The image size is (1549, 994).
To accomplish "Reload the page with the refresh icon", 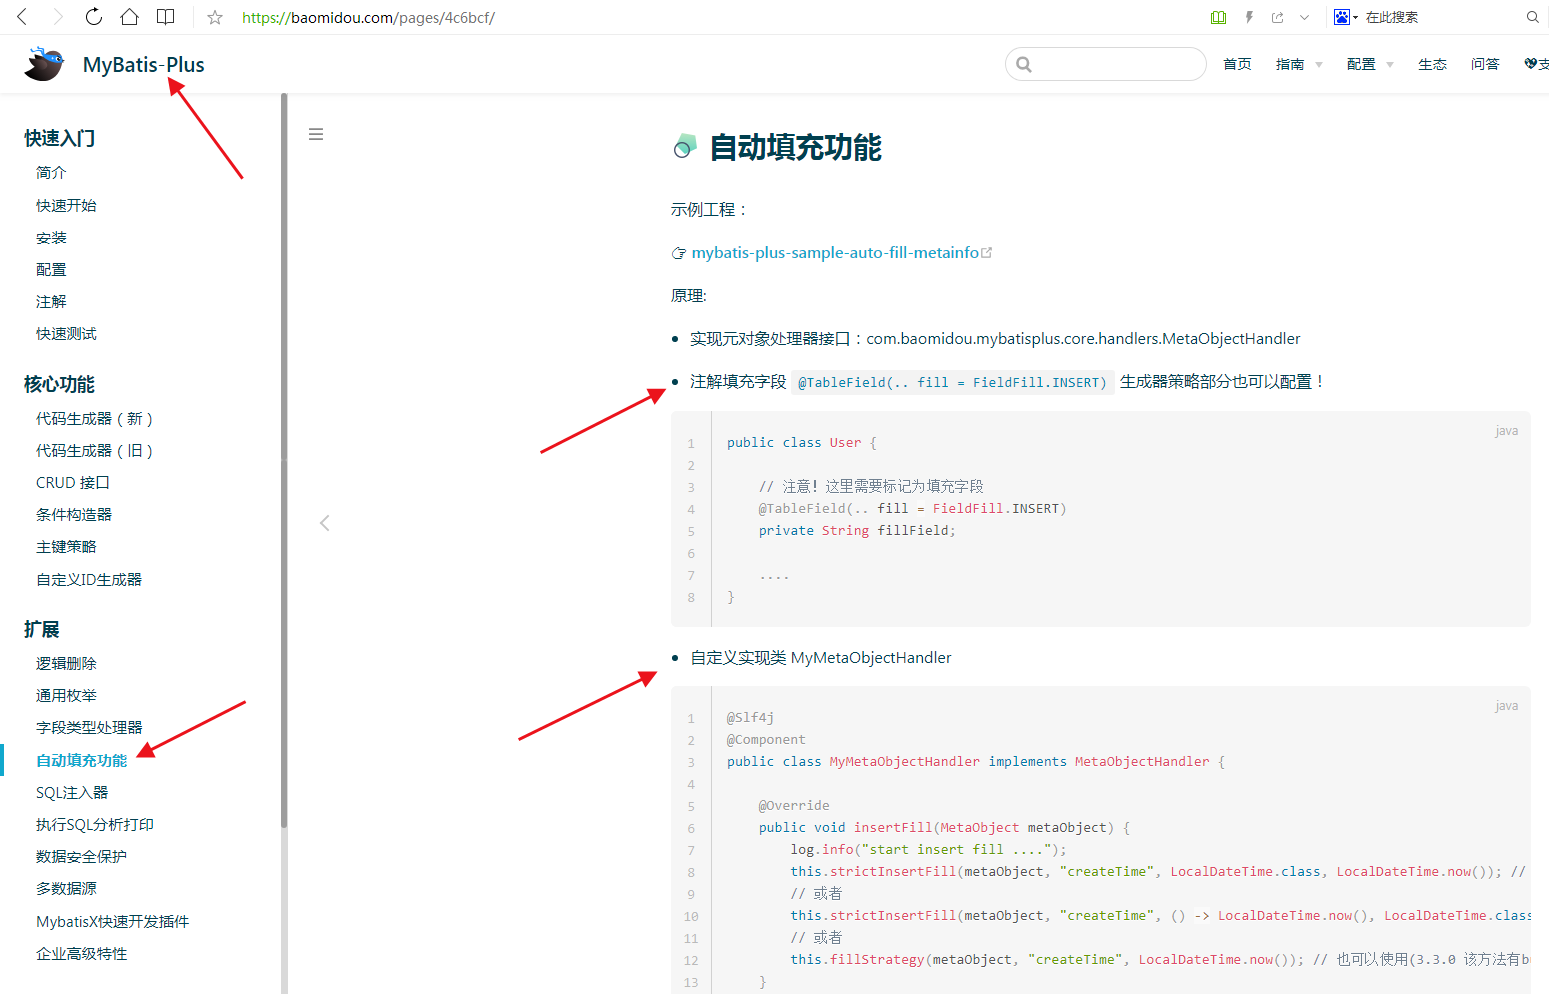I will click(x=93, y=17).
